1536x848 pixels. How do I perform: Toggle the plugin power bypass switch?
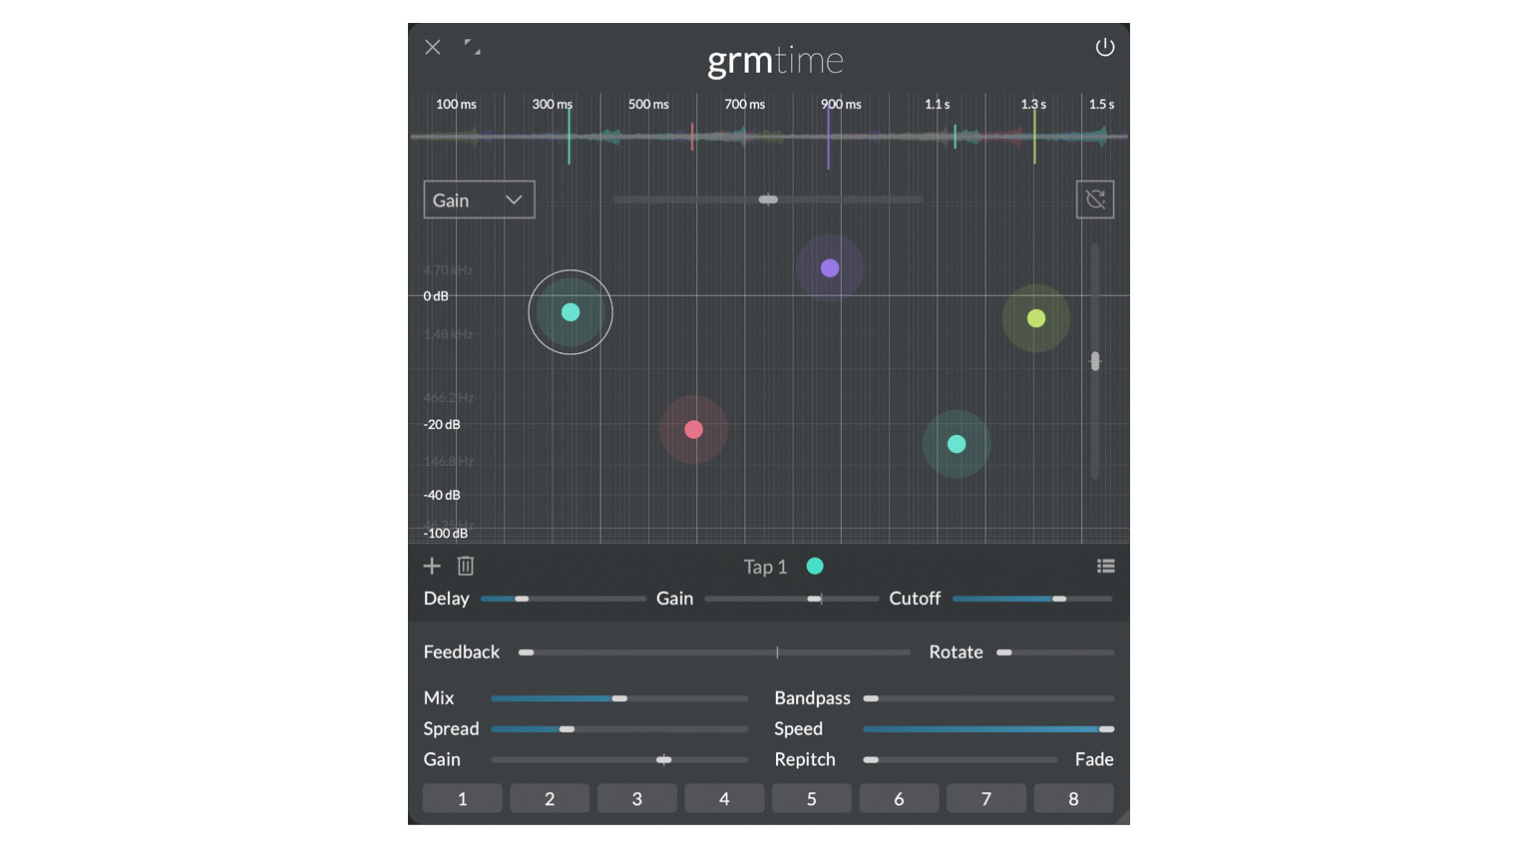(x=1106, y=46)
